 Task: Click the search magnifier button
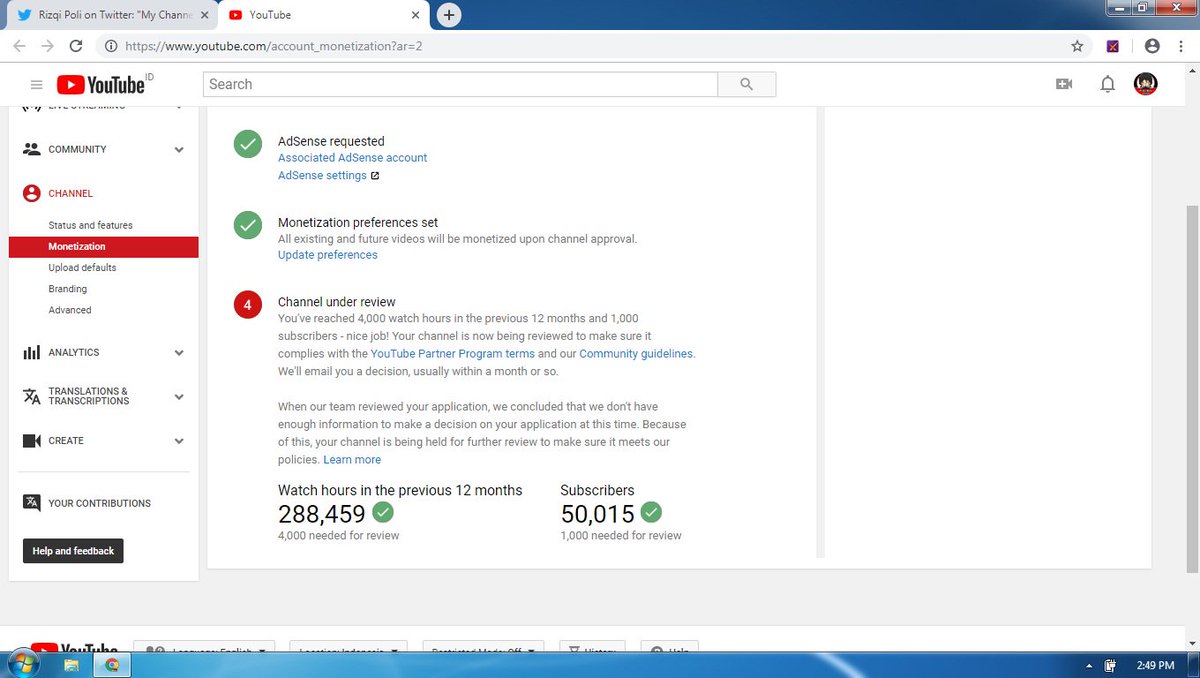[747, 84]
